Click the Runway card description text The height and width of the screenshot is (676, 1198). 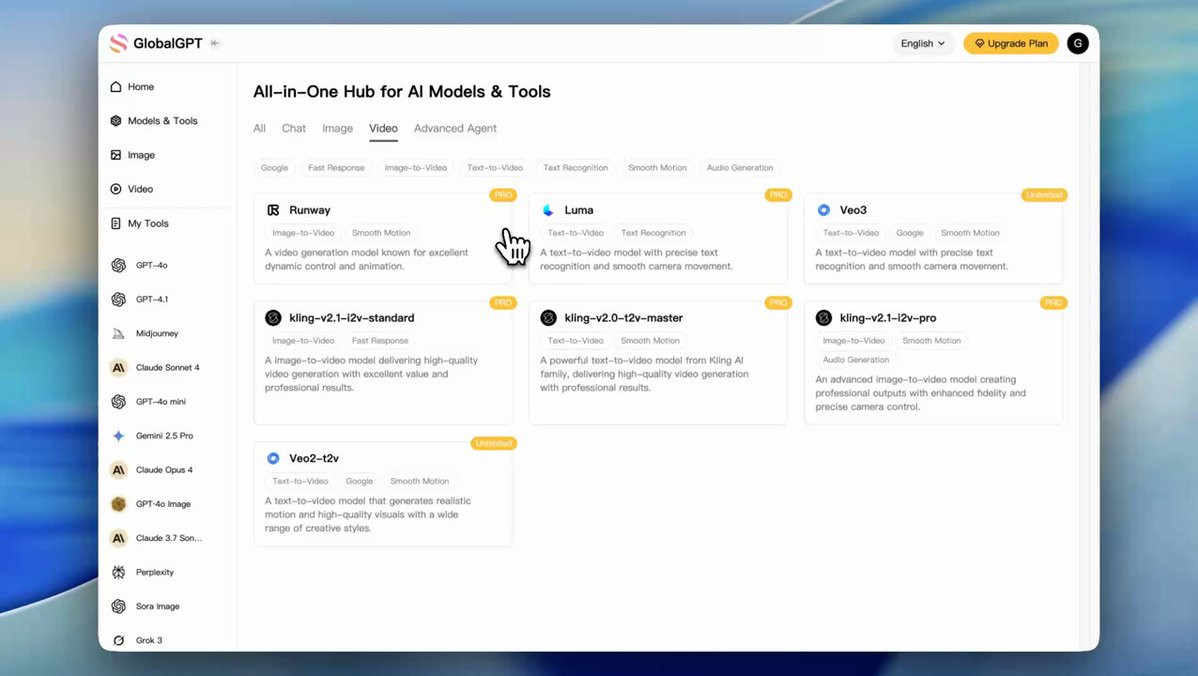tap(366, 260)
